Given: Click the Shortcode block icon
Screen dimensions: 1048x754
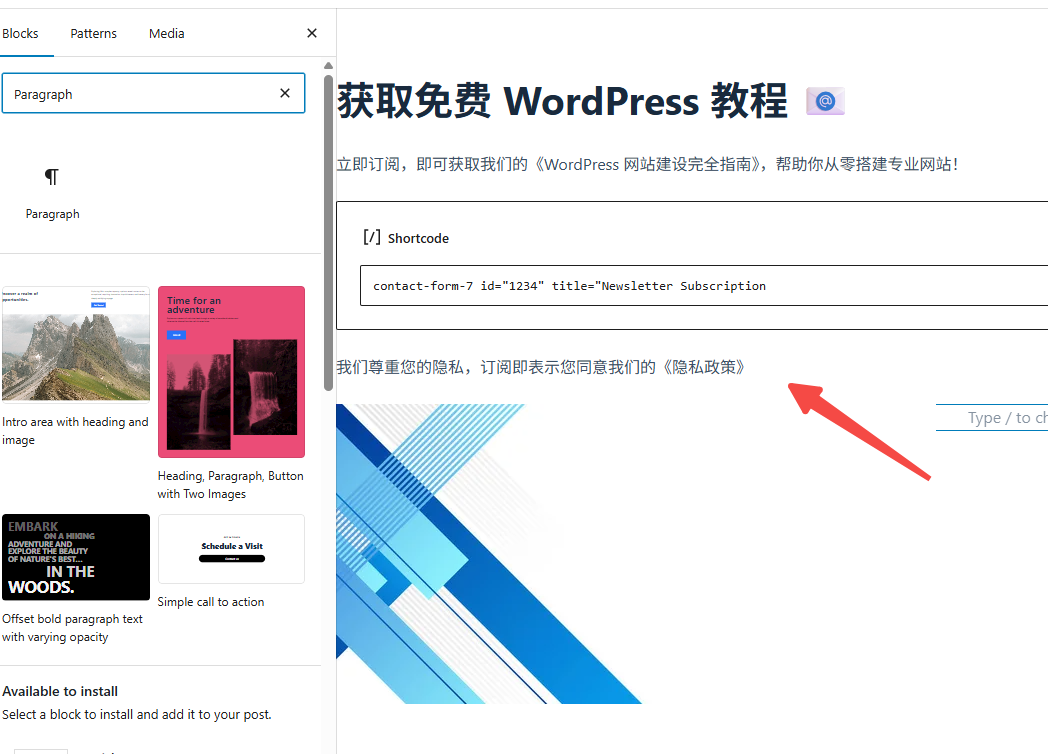Looking at the screenshot, I should 371,237.
